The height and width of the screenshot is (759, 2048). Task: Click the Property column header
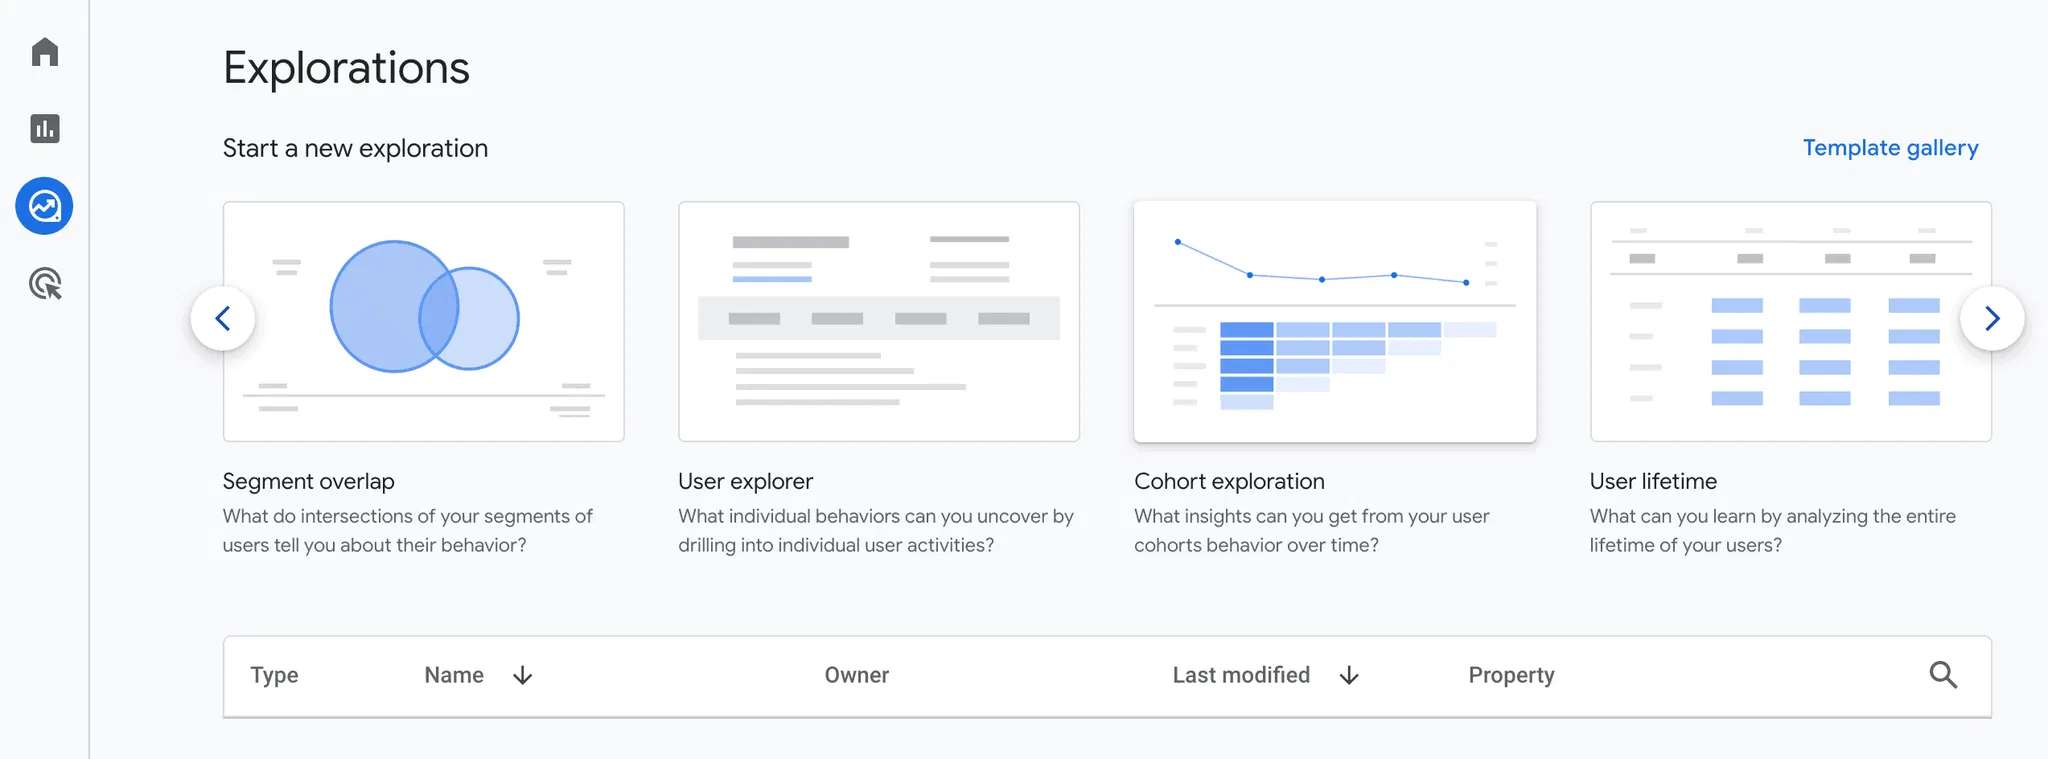pos(1511,676)
